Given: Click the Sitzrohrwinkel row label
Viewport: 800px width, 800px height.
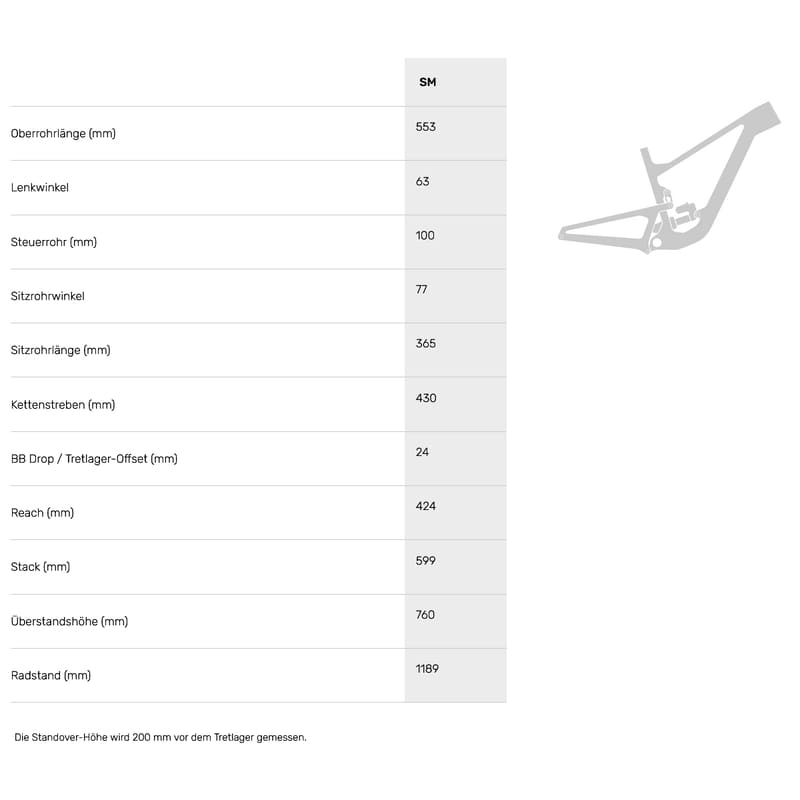Looking at the screenshot, I should pos(48,296).
